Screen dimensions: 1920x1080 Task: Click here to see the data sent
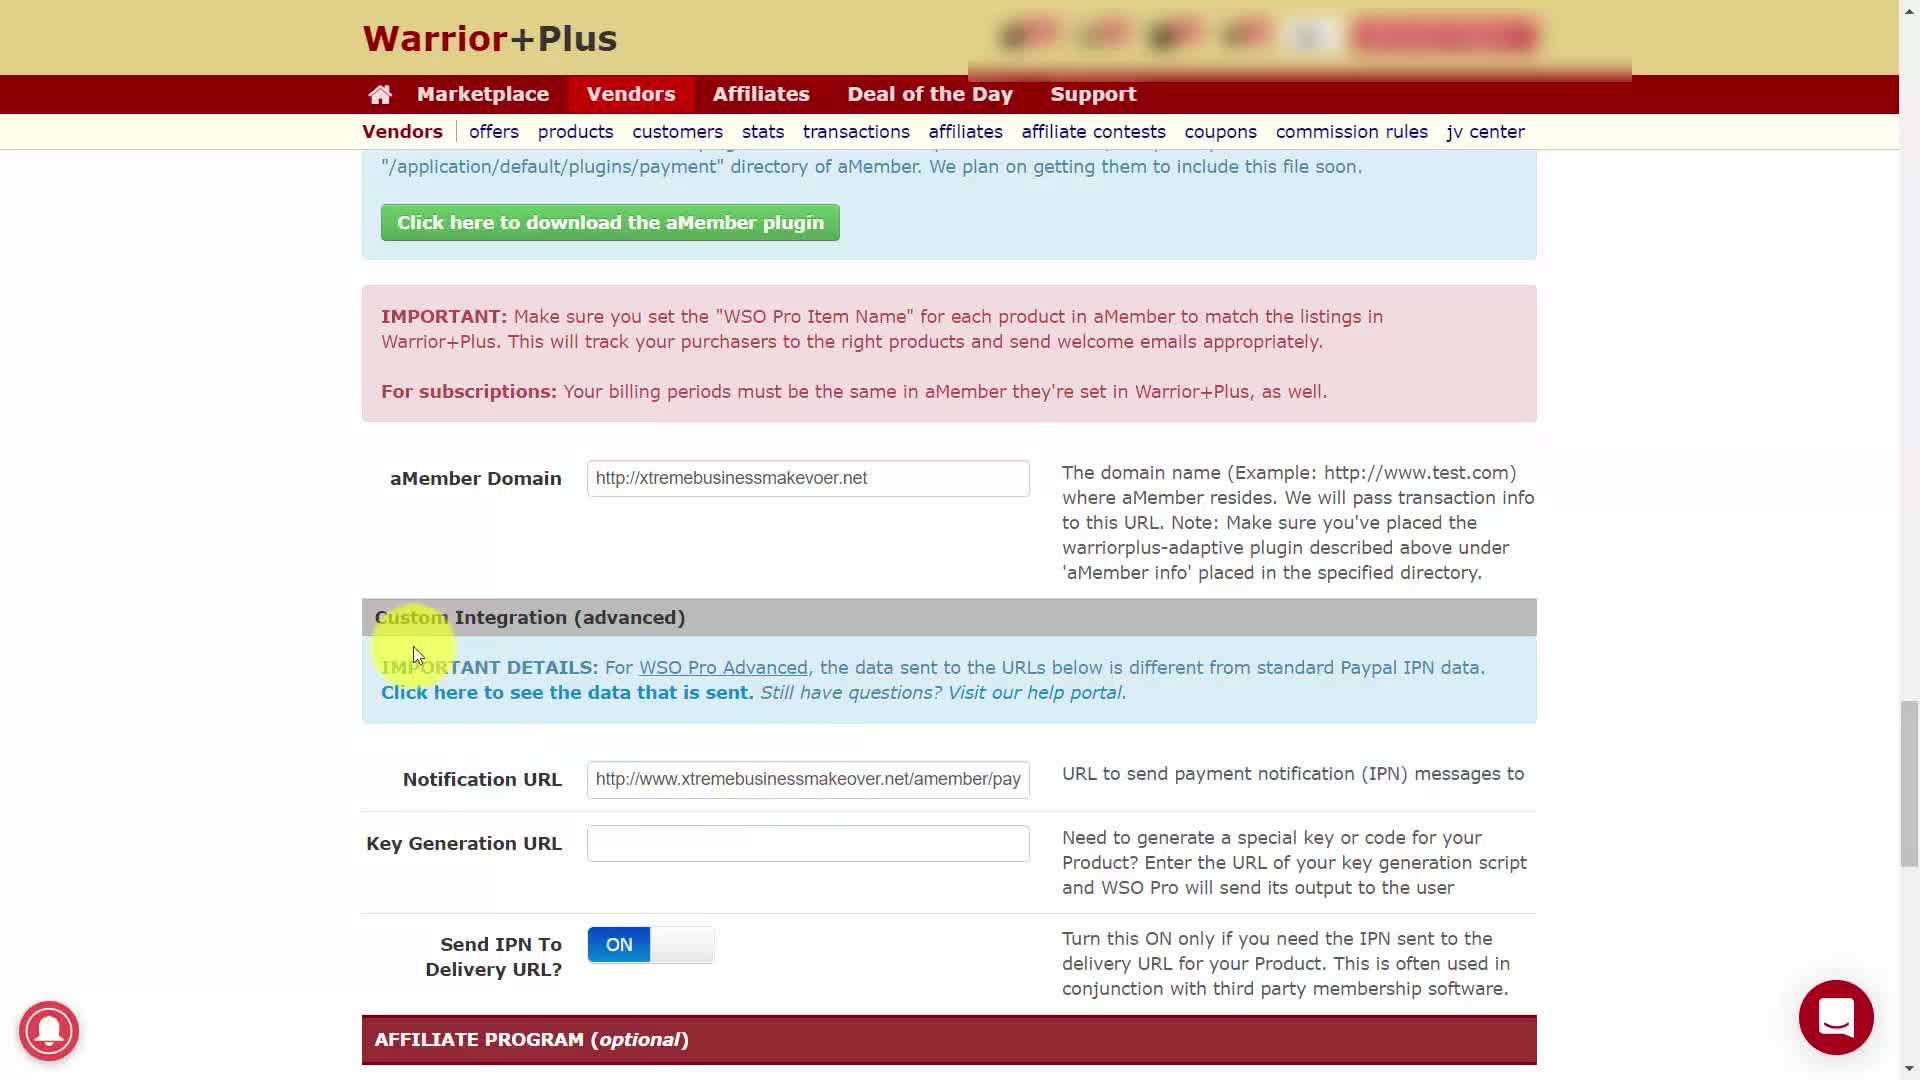[x=567, y=693]
